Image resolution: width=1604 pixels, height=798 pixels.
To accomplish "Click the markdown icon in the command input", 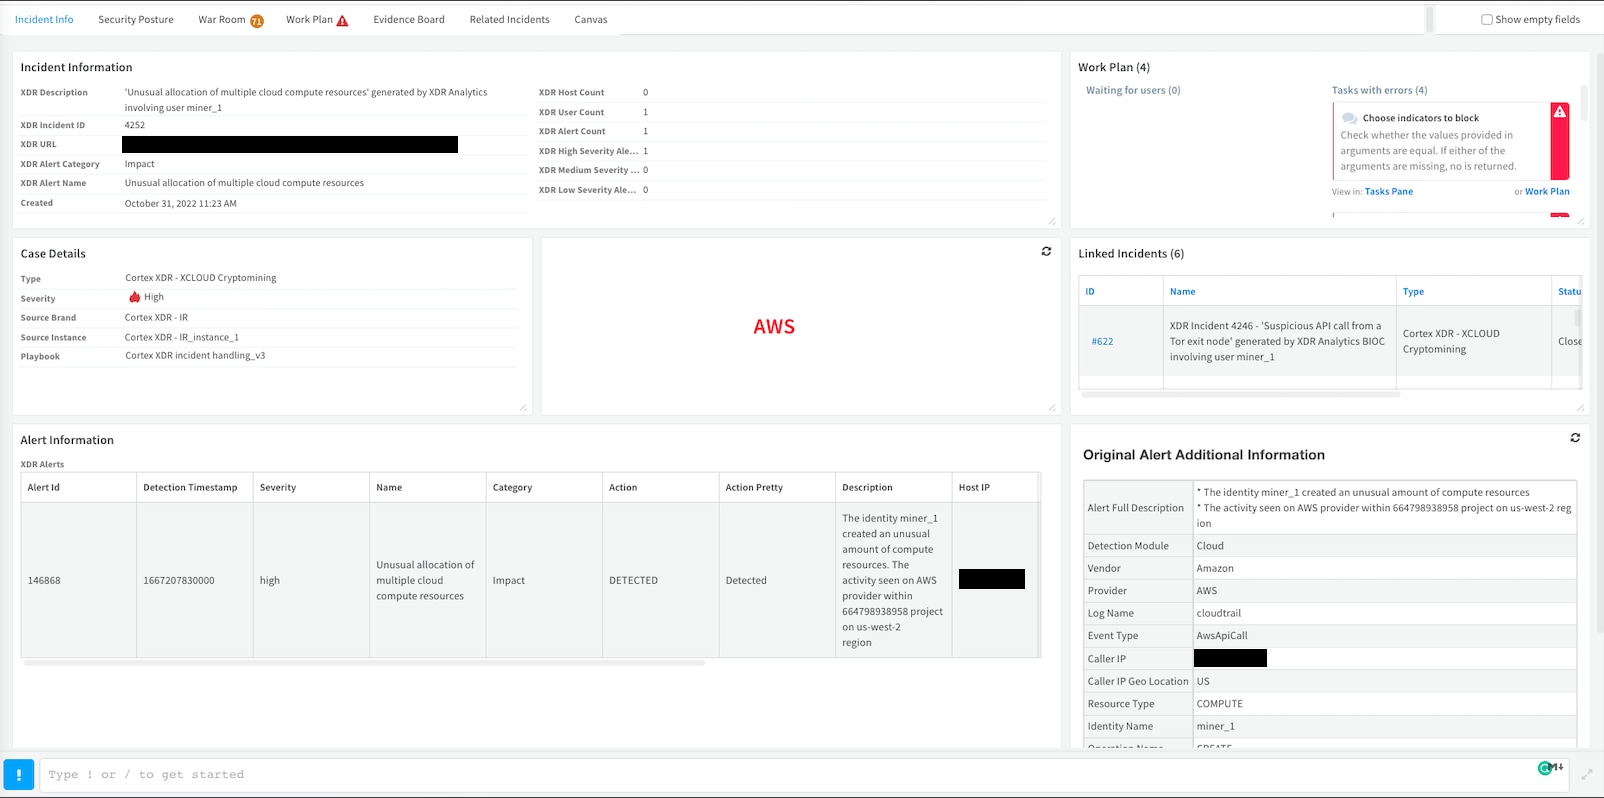I will coord(1558,768).
